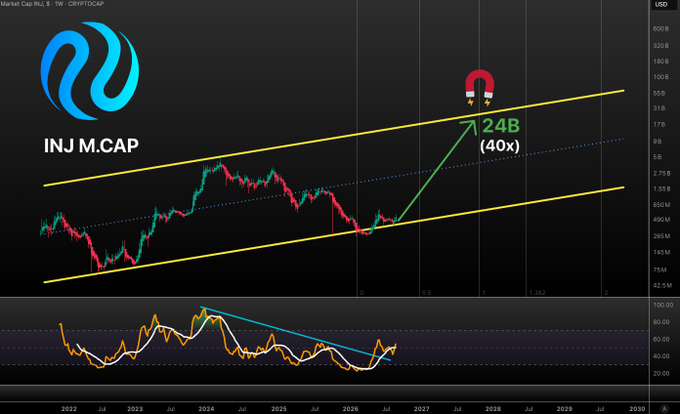Click the Injective logo image
This screenshot has width=680, height=414.
tap(90, 71)
